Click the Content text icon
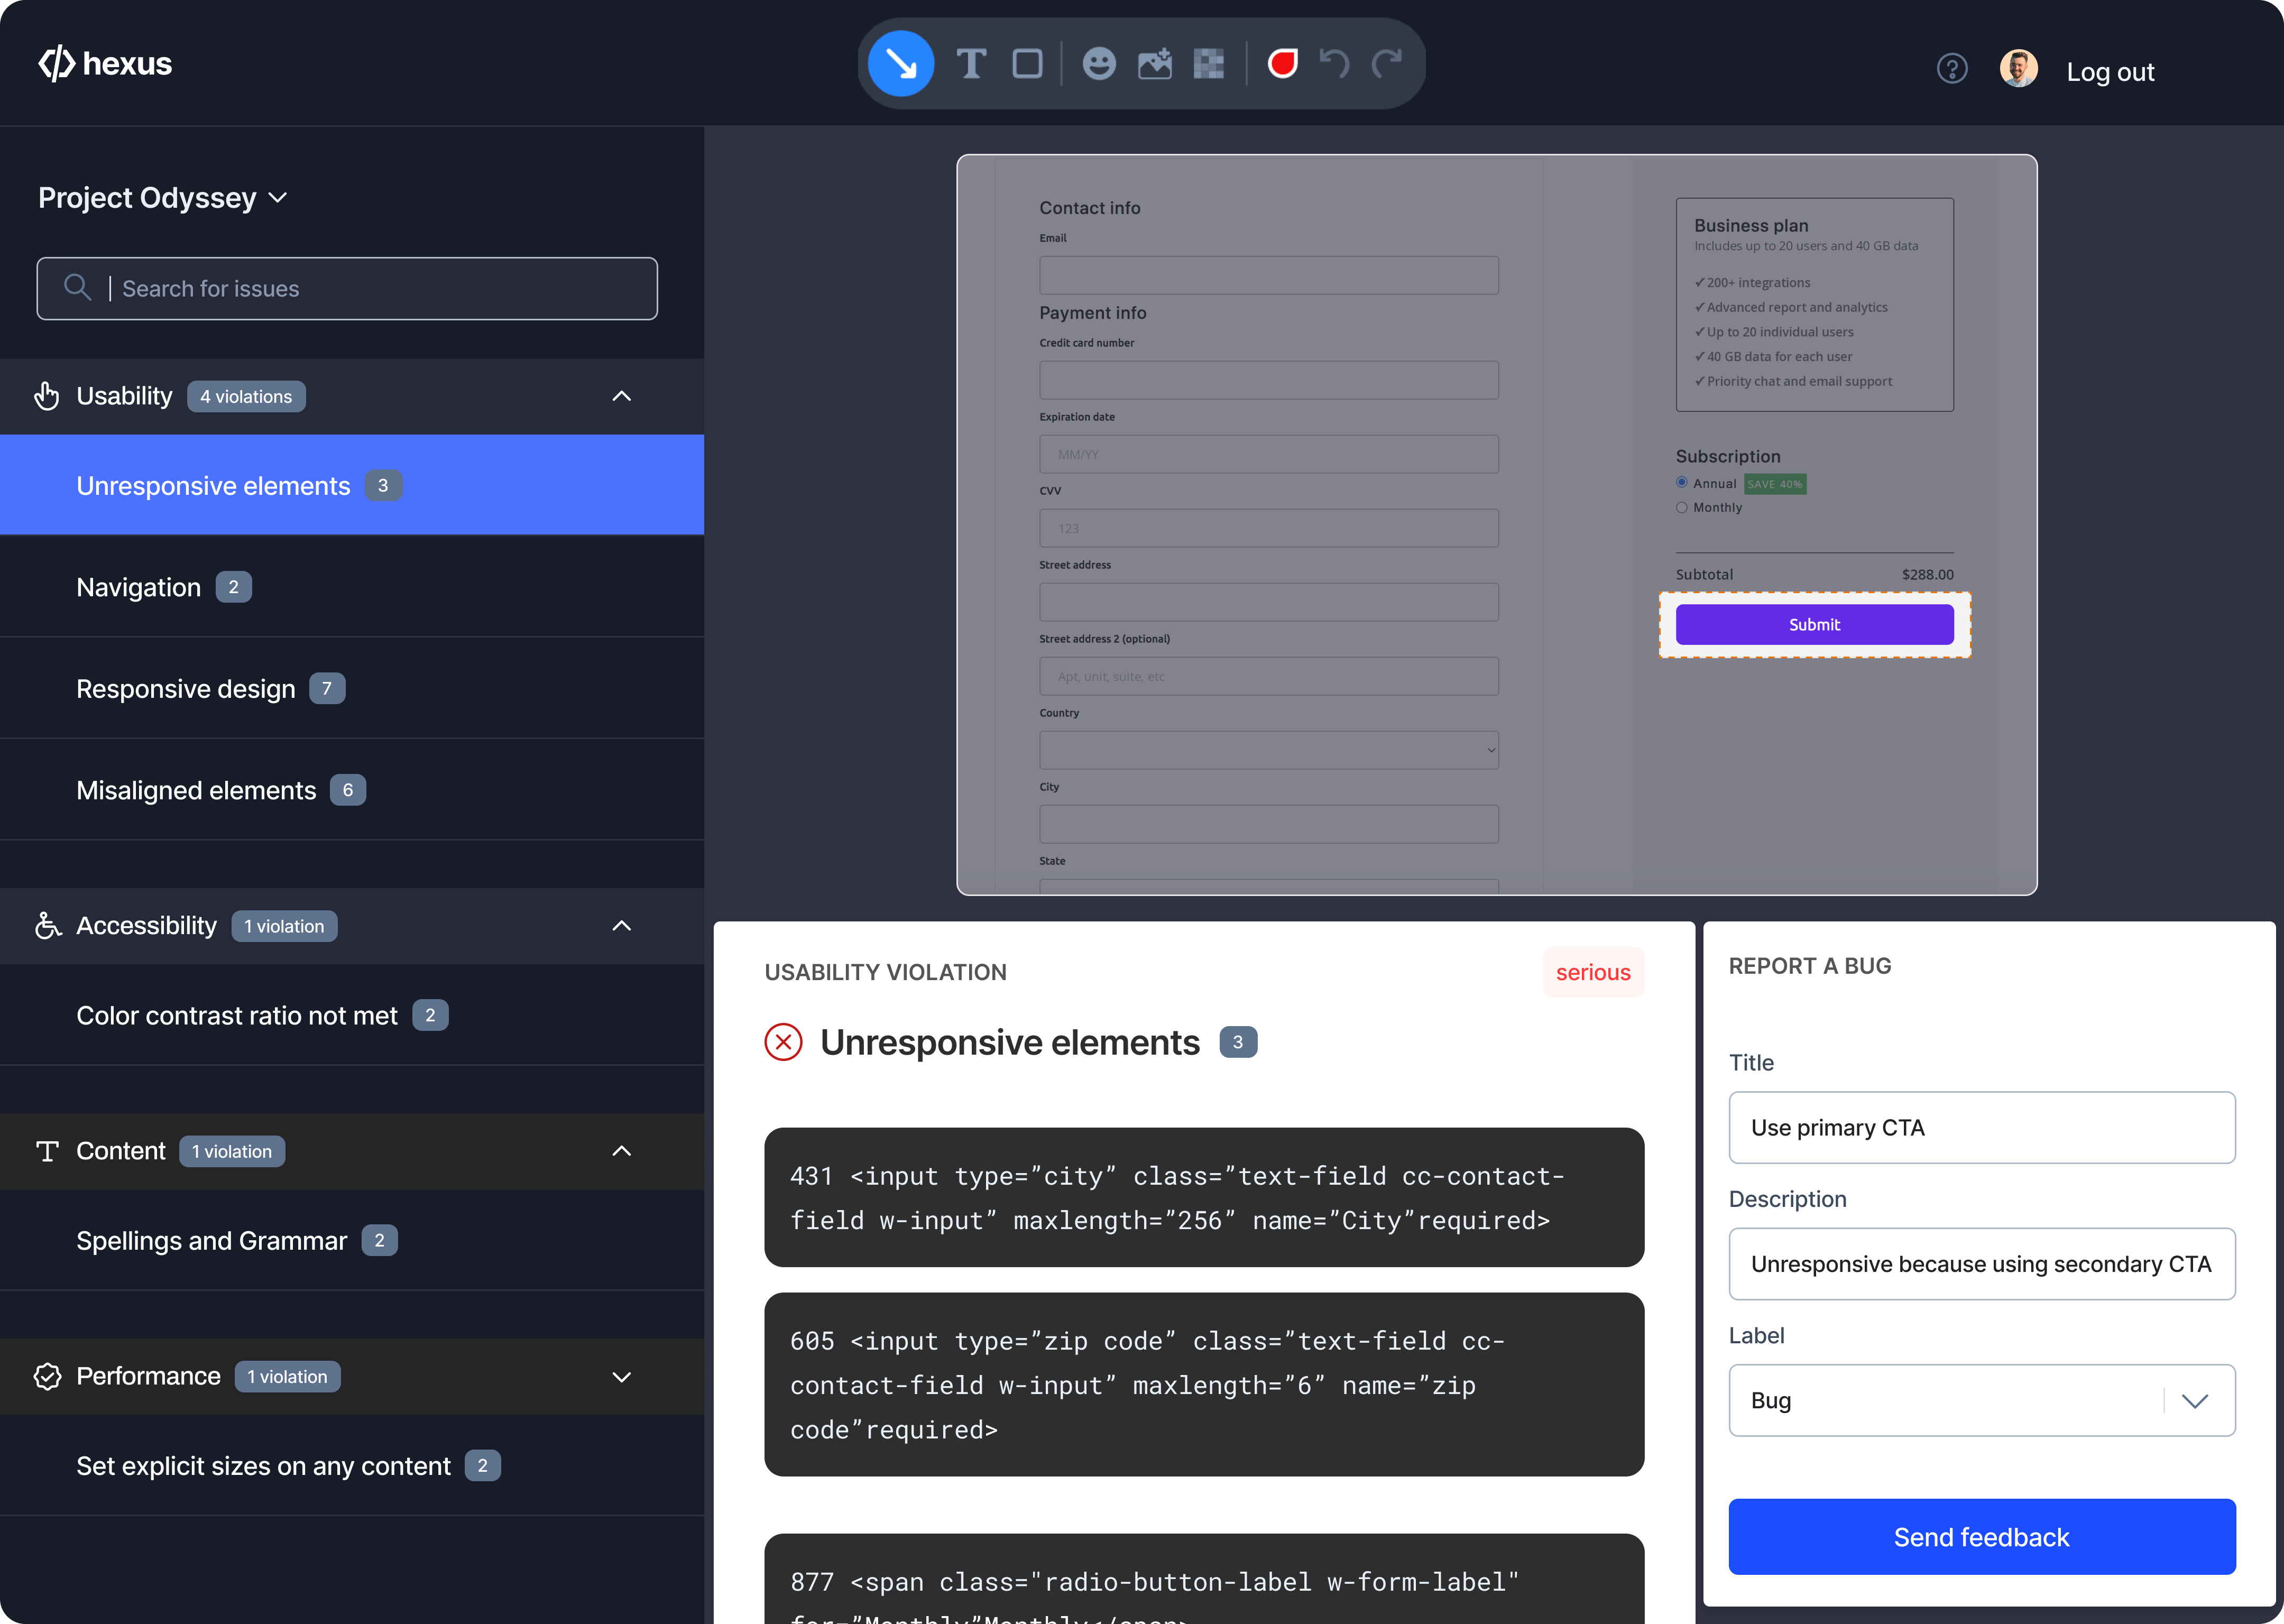 point(47,1151)
